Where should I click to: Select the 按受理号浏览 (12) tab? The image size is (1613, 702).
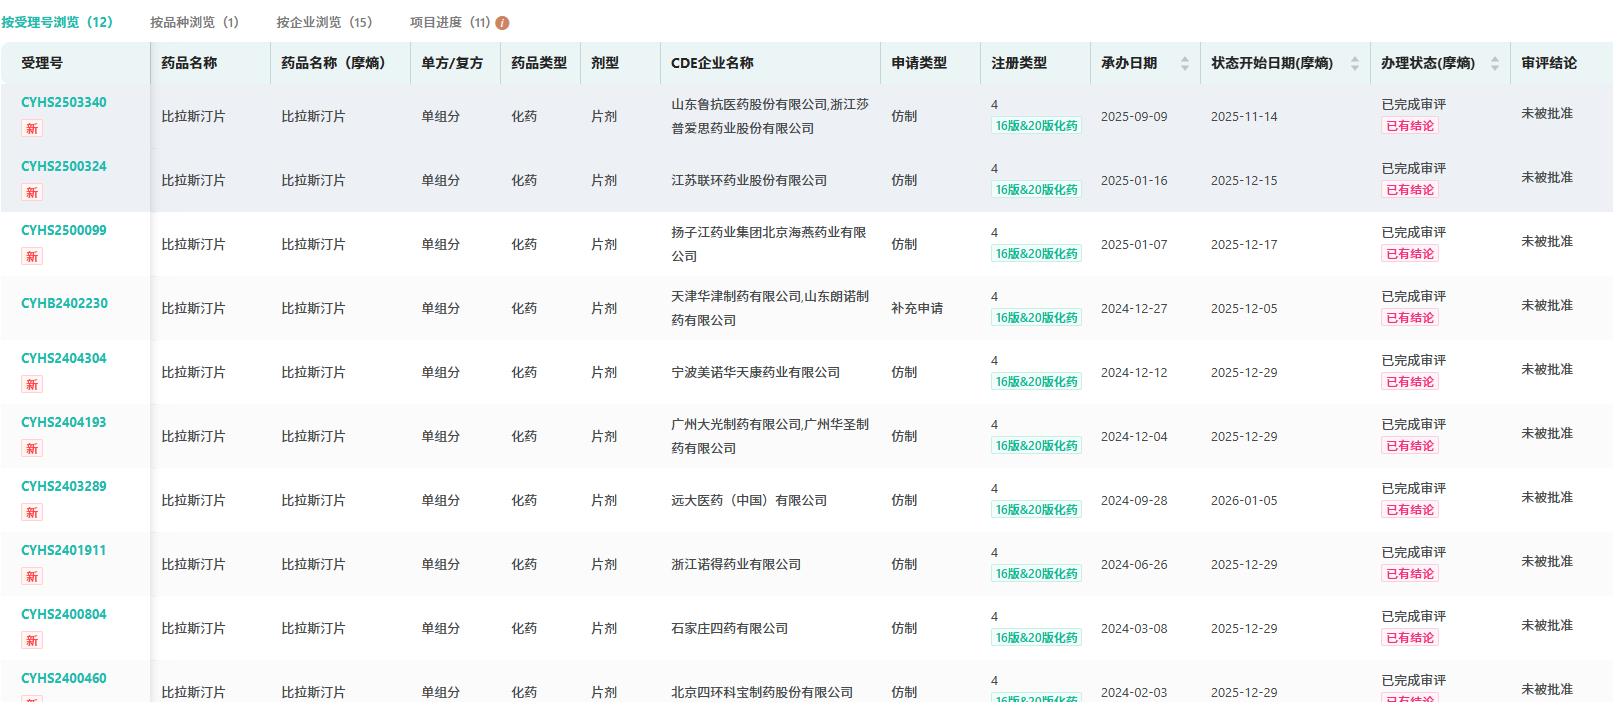[57, 22]
